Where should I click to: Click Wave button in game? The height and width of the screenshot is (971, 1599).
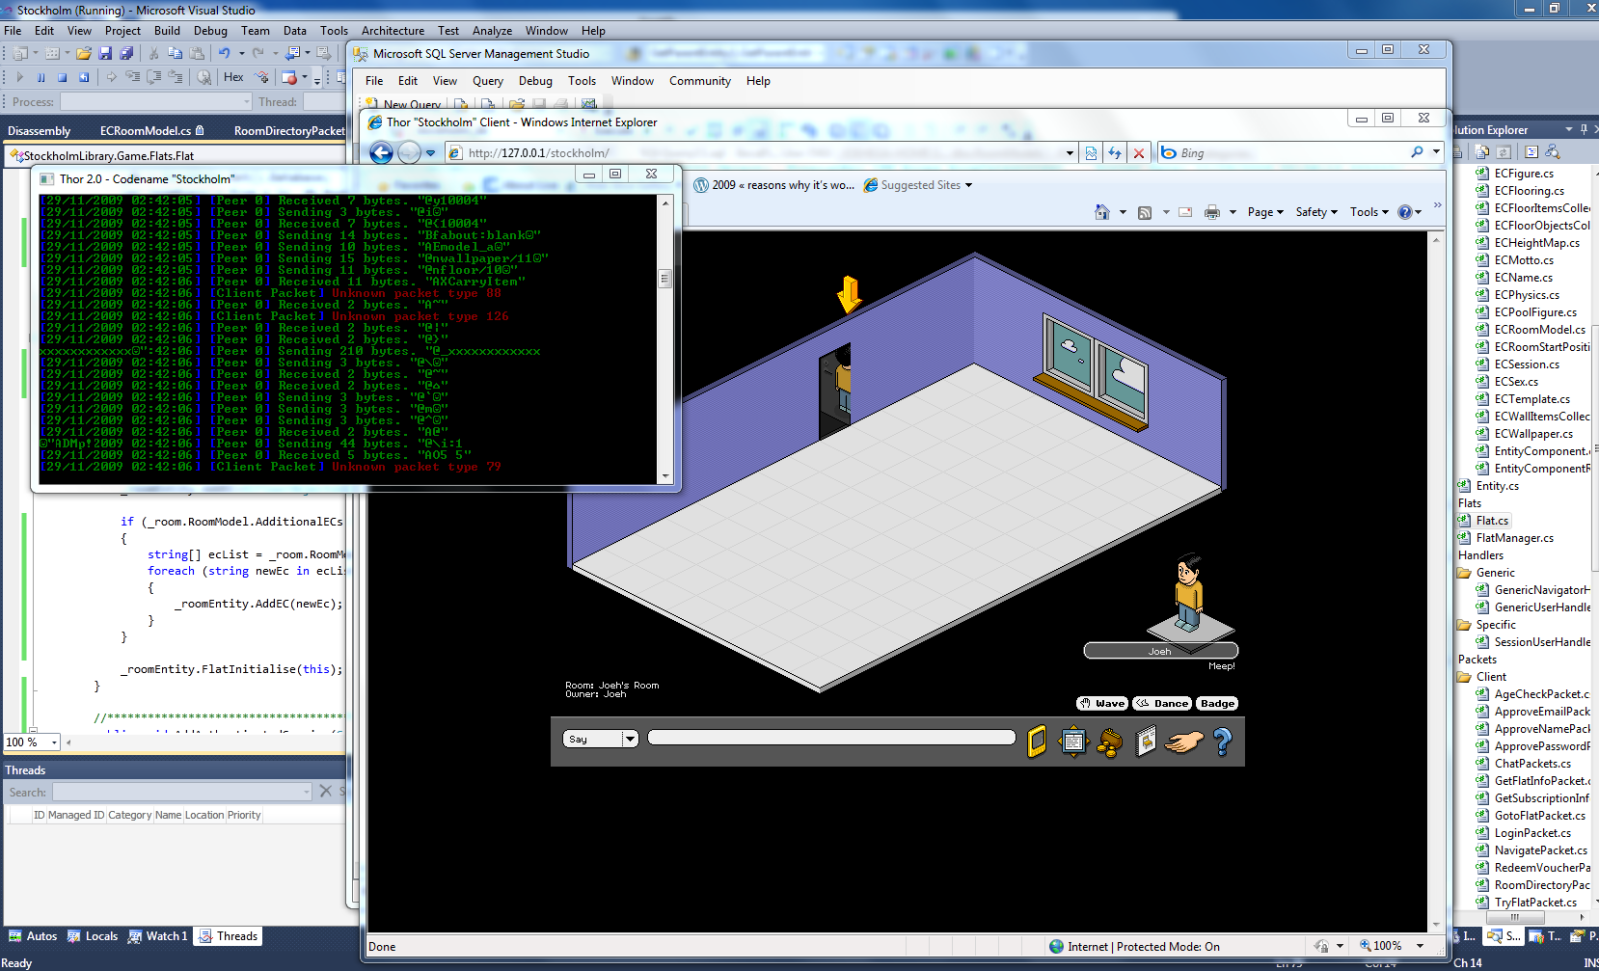pos(1102,703)
